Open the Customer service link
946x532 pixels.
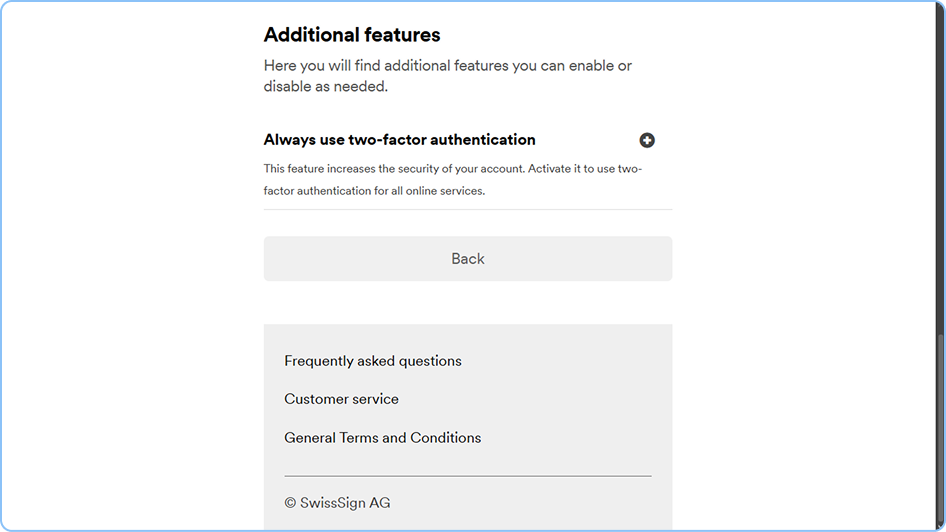pos(341,399)
